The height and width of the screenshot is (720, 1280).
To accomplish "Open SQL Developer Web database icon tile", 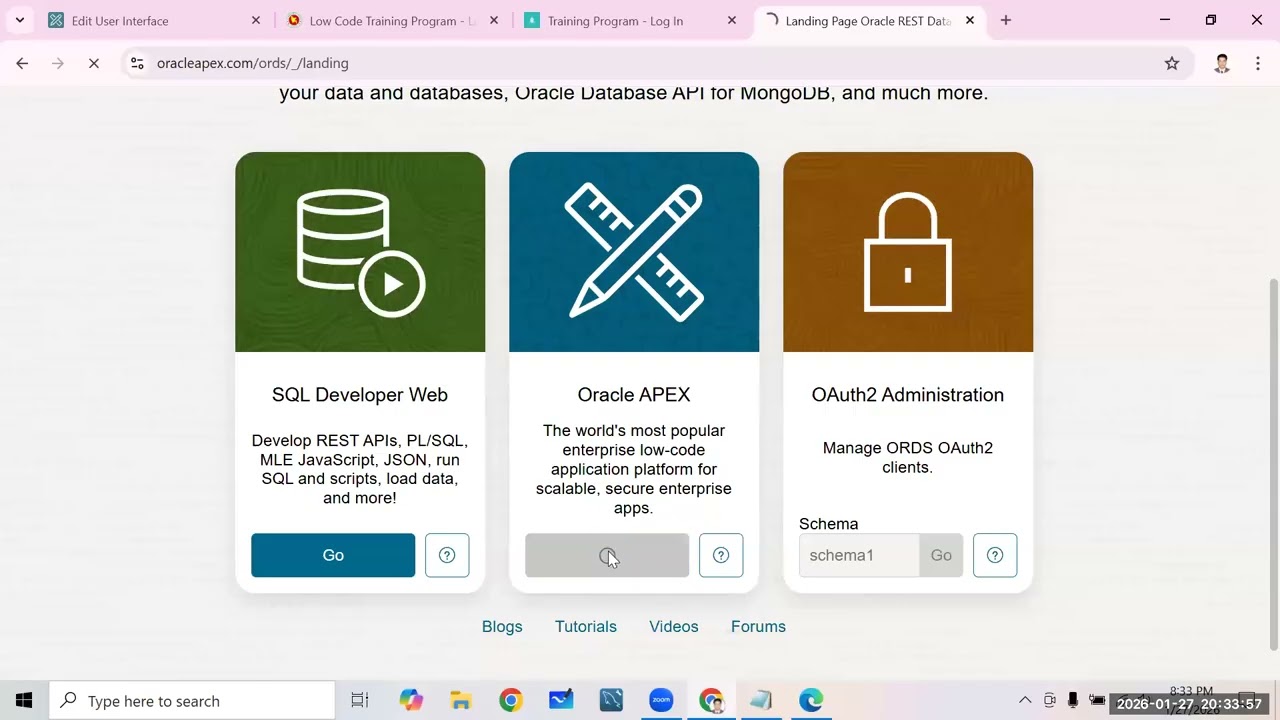I will (x=360, y=252).
